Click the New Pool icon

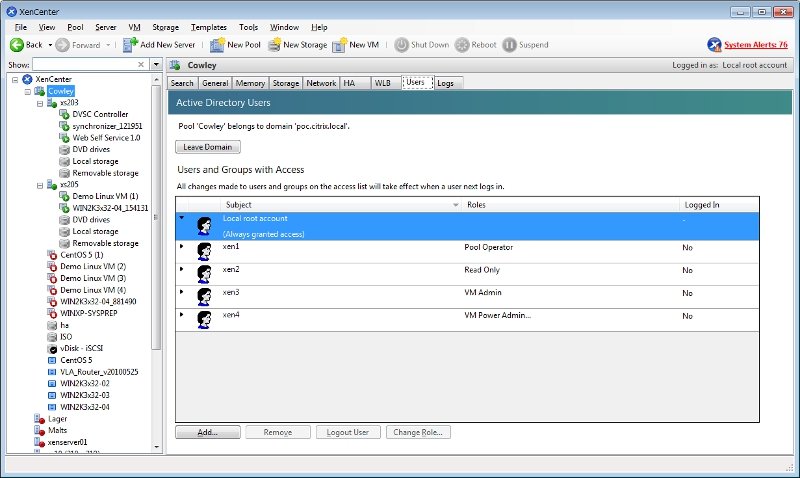tap(217, 45)
